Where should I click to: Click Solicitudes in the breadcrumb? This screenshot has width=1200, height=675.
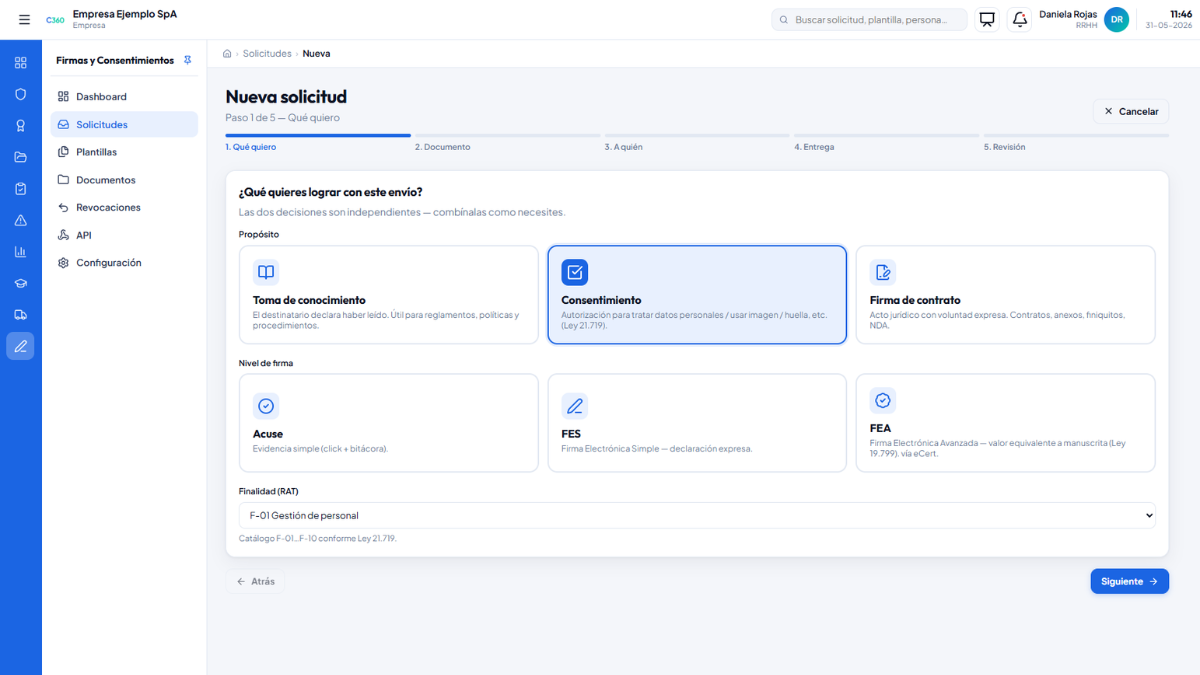click(x=267, y=53)
